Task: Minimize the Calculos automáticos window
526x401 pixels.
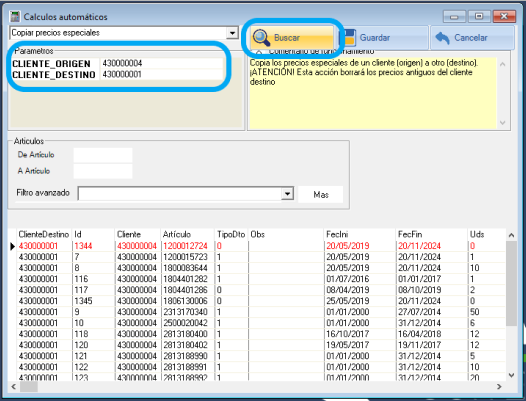Action: [454, 16]
